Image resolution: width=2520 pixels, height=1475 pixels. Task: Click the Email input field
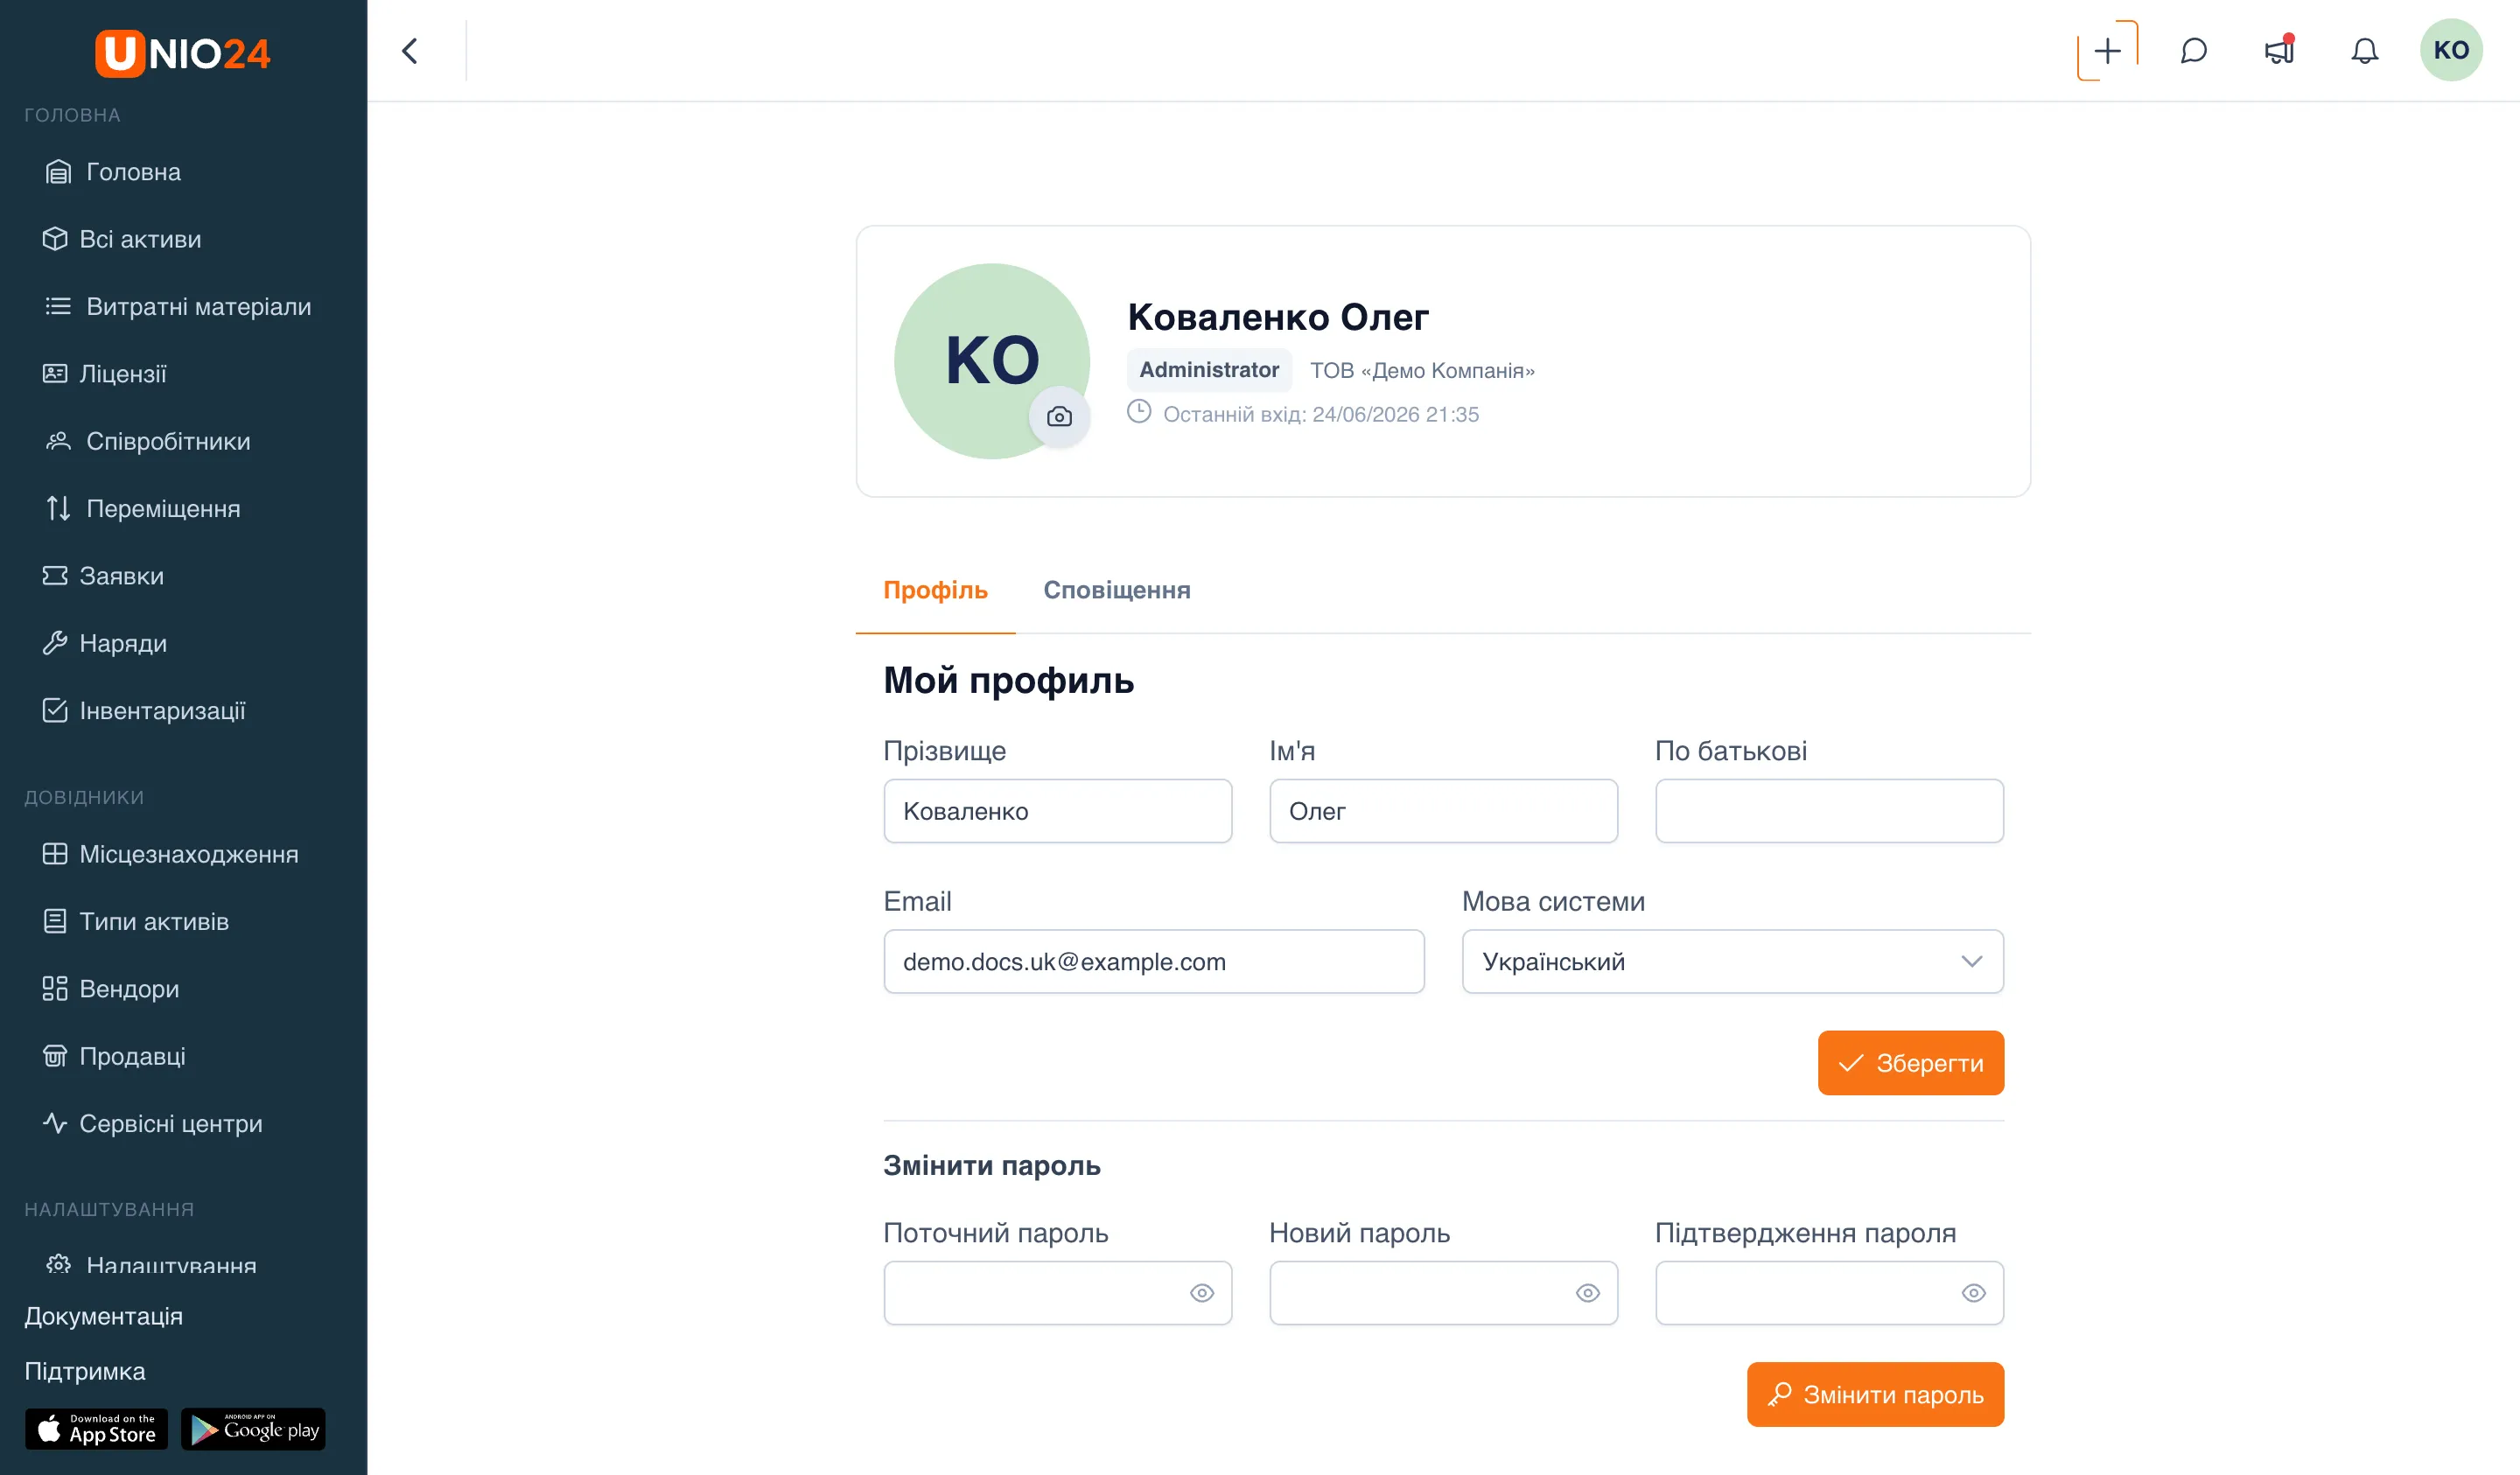click(x=1154, y=962)
